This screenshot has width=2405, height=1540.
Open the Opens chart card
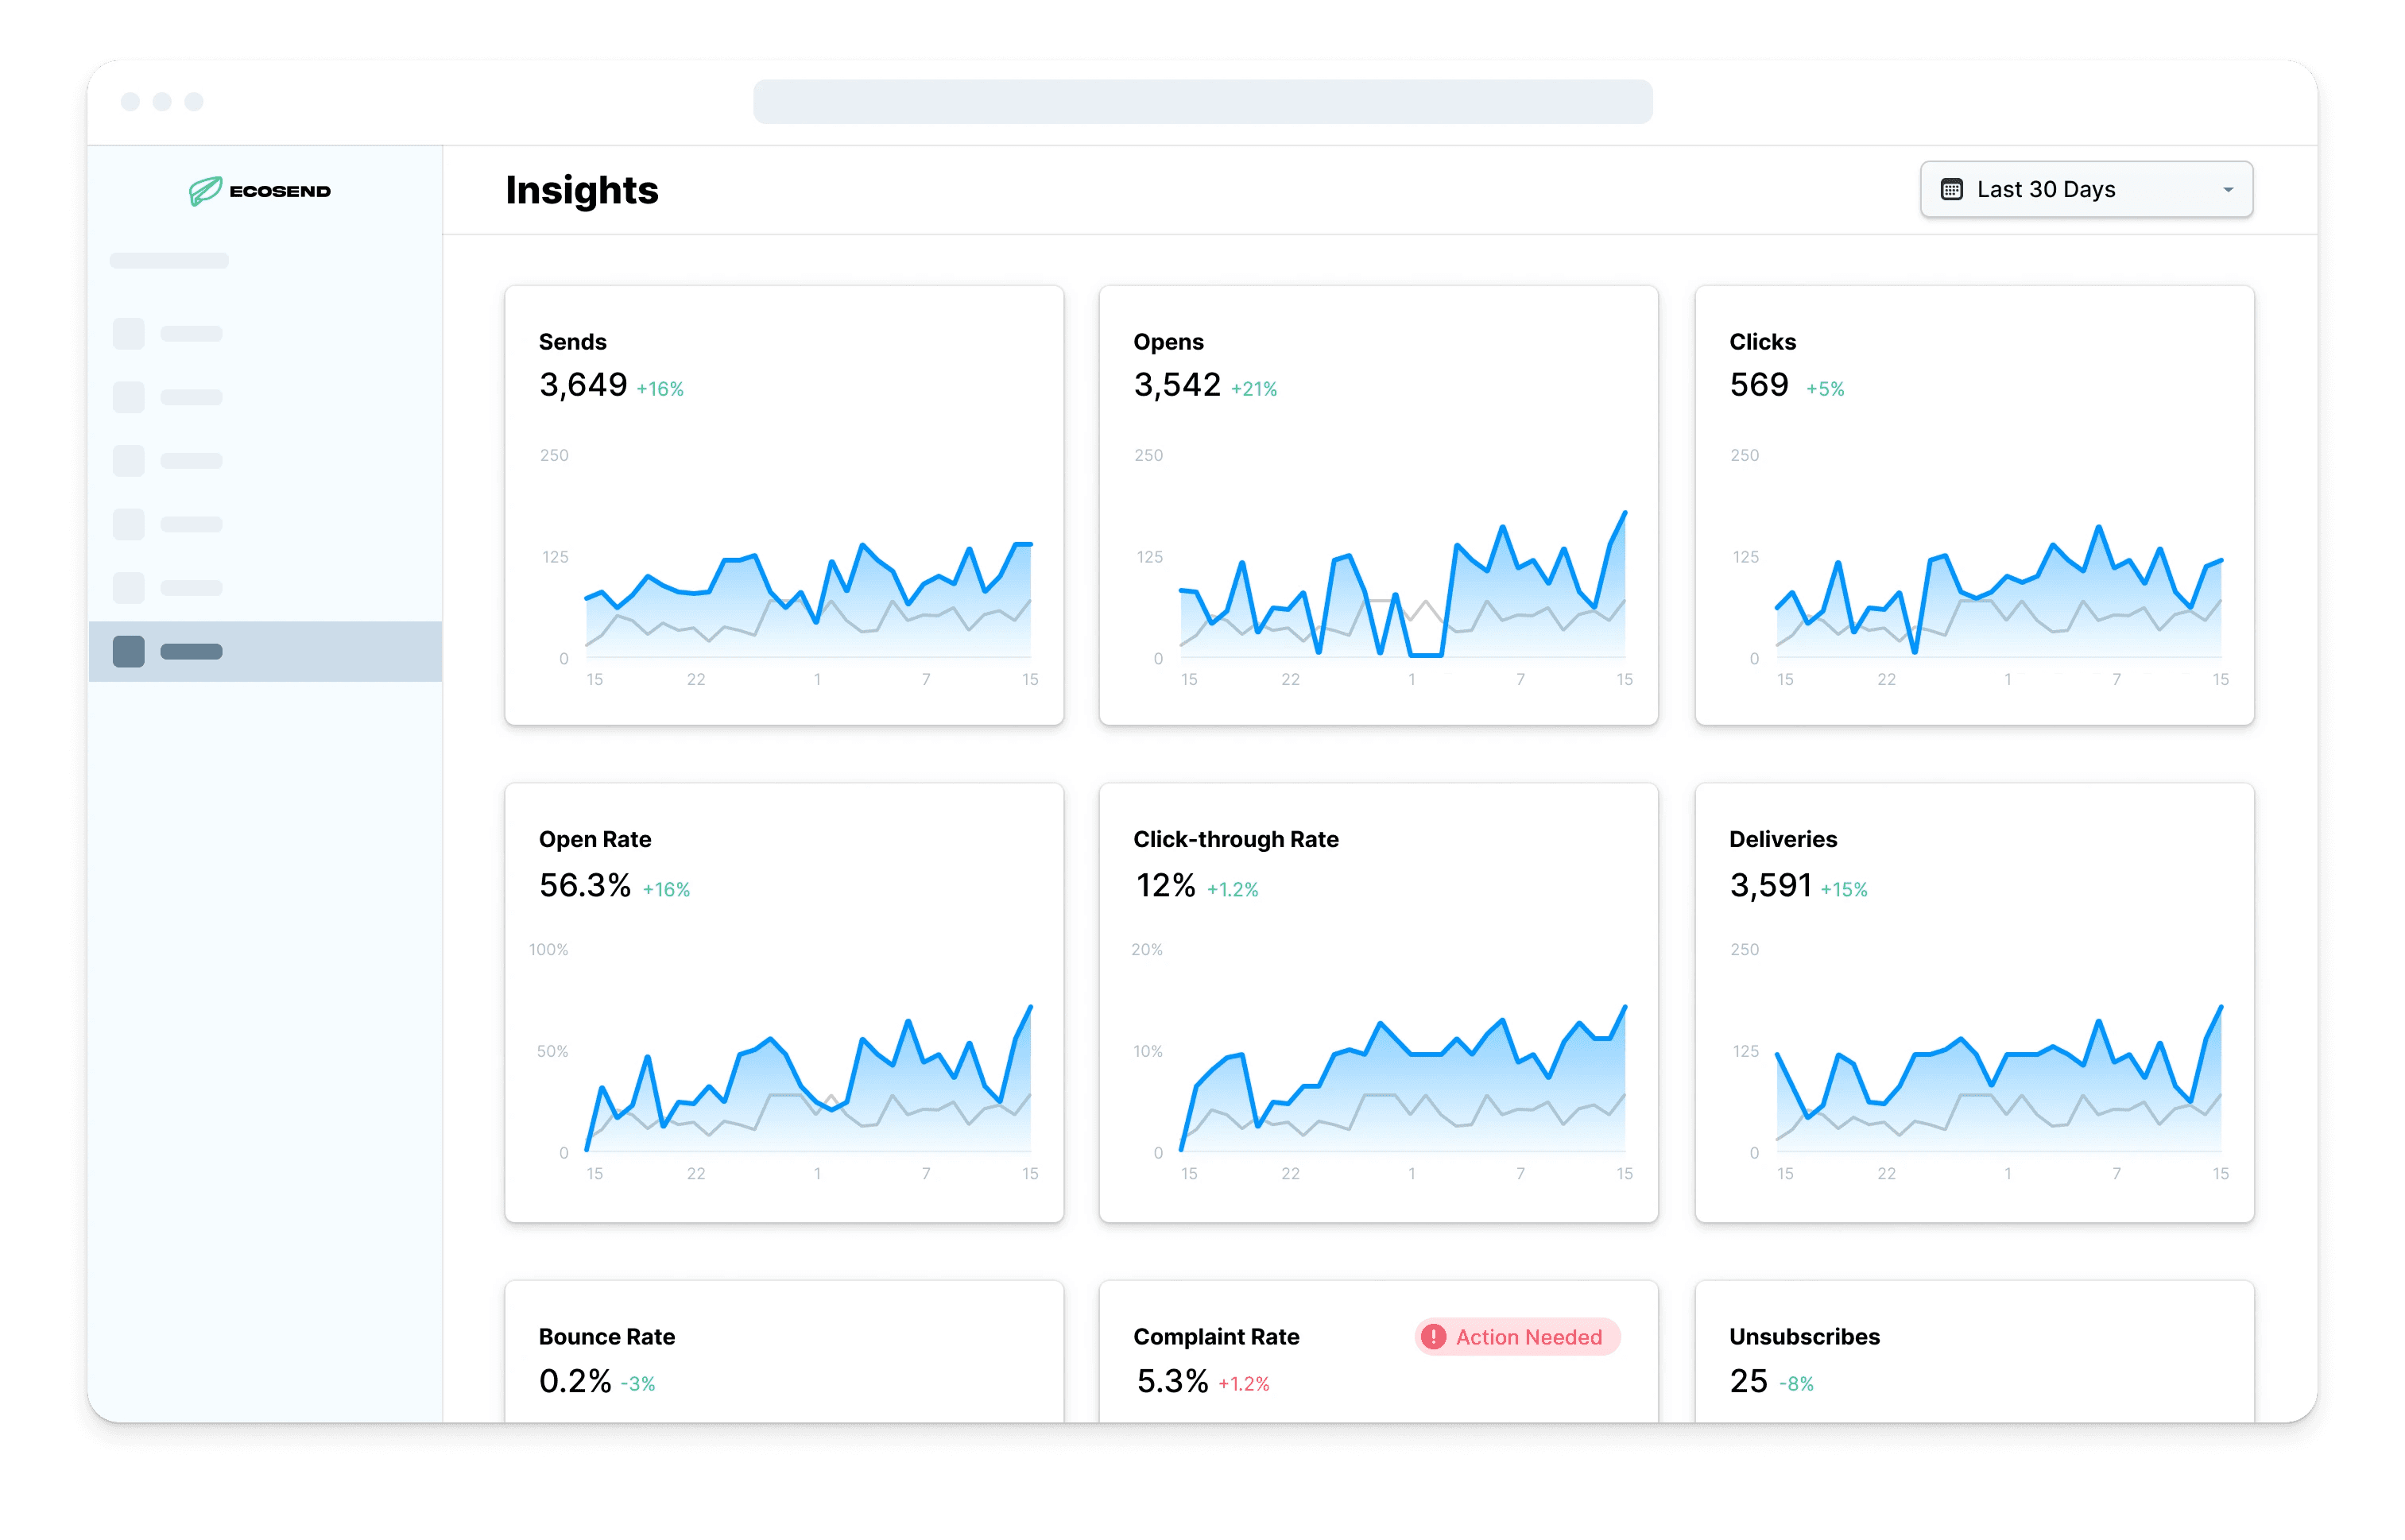coord(1378,505)
